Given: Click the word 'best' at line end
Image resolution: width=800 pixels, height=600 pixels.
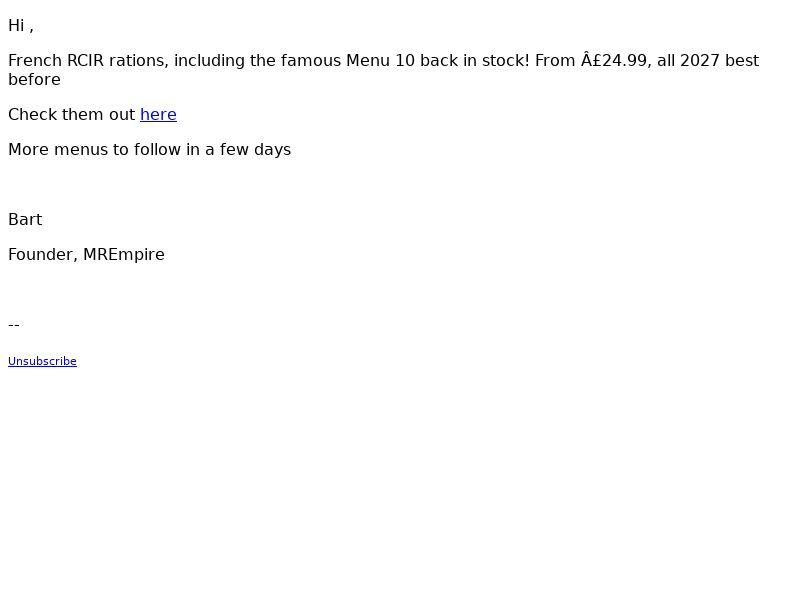Looking at the screenshot, I should pos(742,61).
